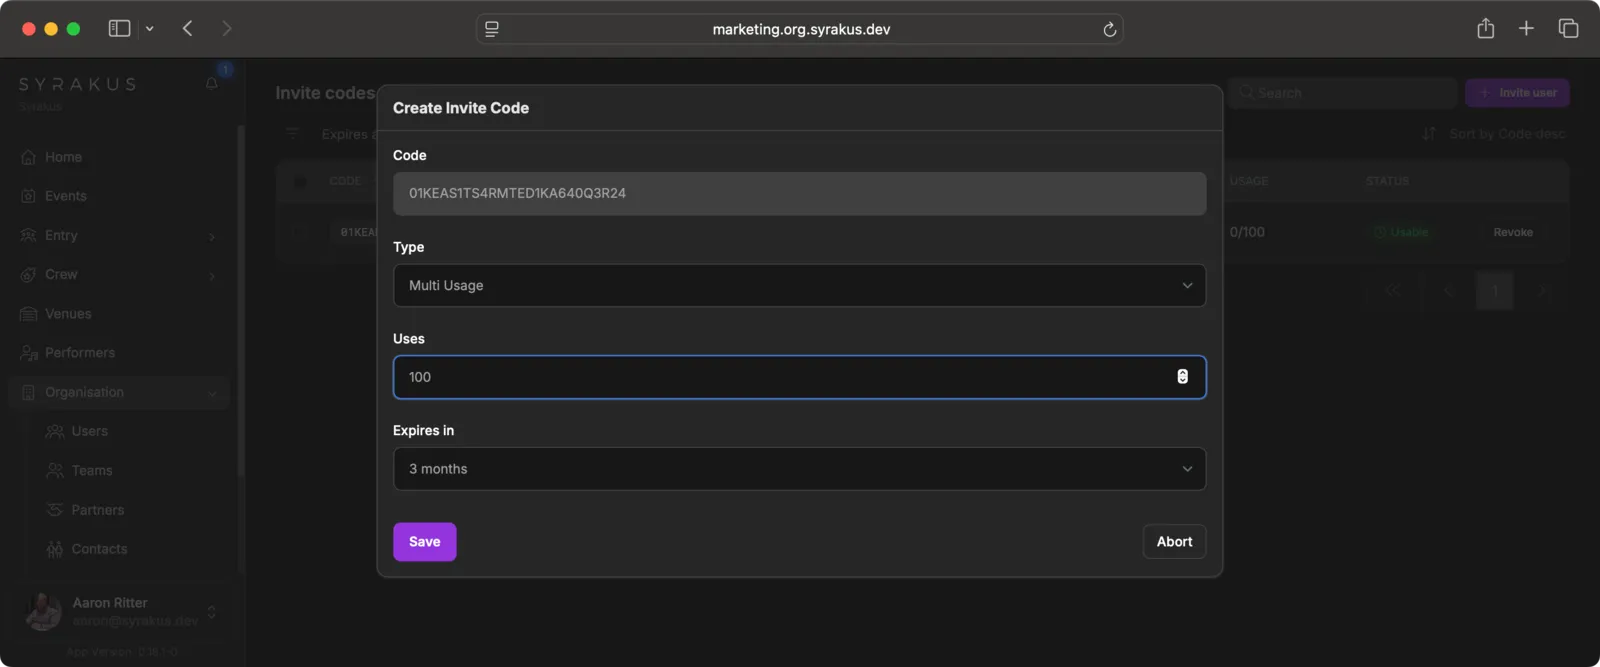The image size is (1600, 667).
Task: Open Events in the sidebar
Action: [65, 196]
